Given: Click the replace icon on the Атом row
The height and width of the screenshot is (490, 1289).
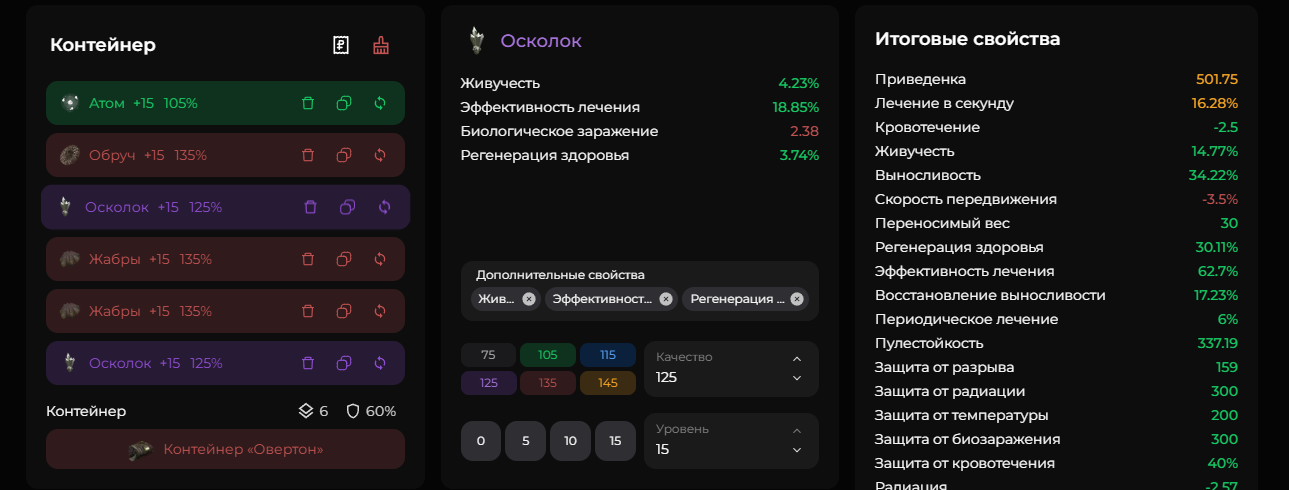Looking at the screenshot, I should click(380, 103).
